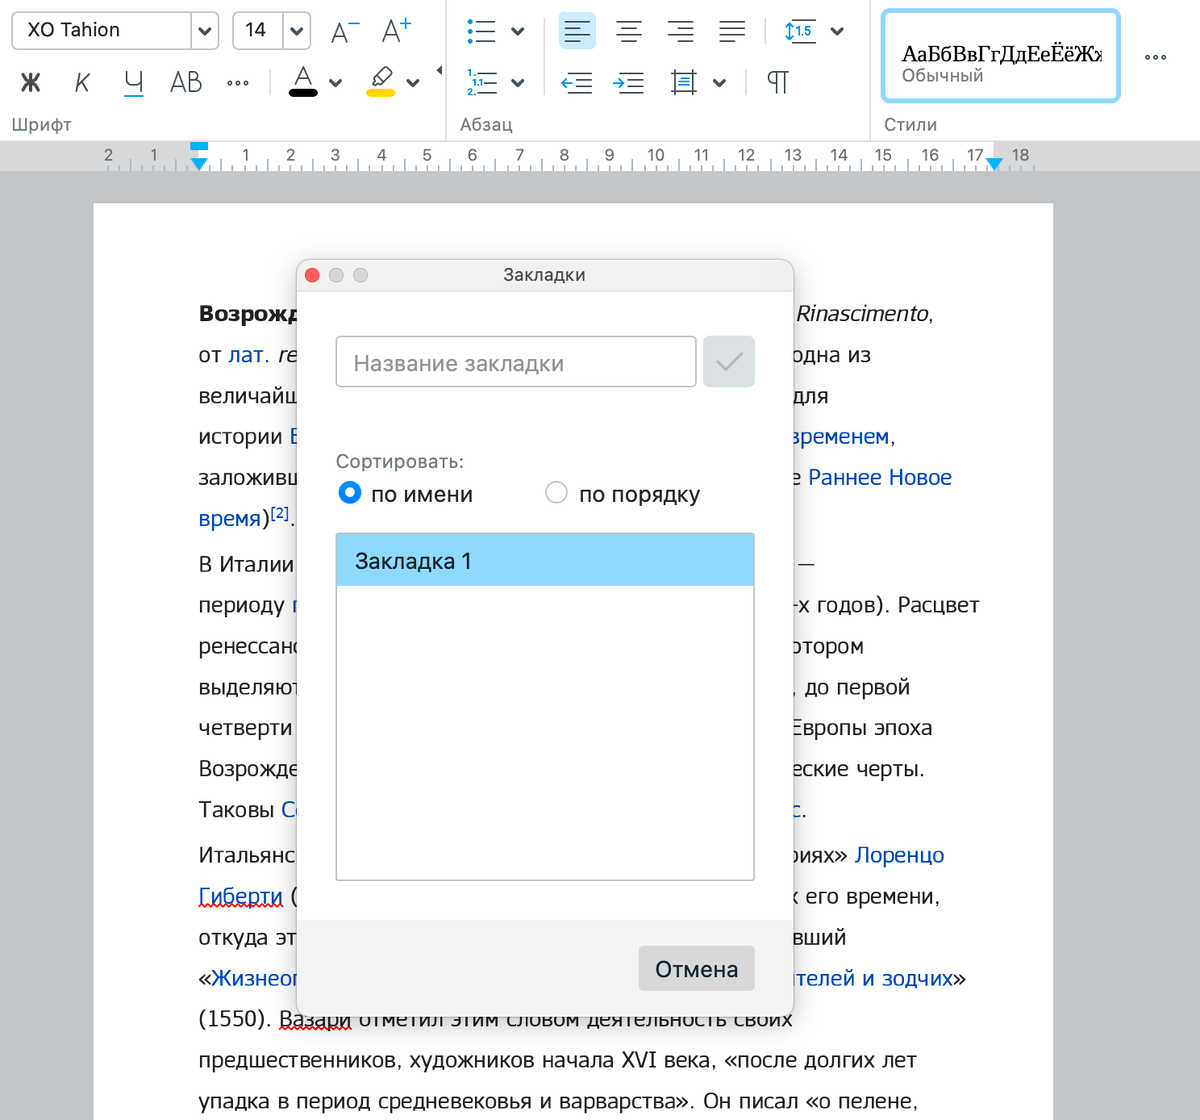Image resolution: width=1200 pixels, height=1120 pixels.
Task: Select sort по имени radio button
Action: [349, 493]
